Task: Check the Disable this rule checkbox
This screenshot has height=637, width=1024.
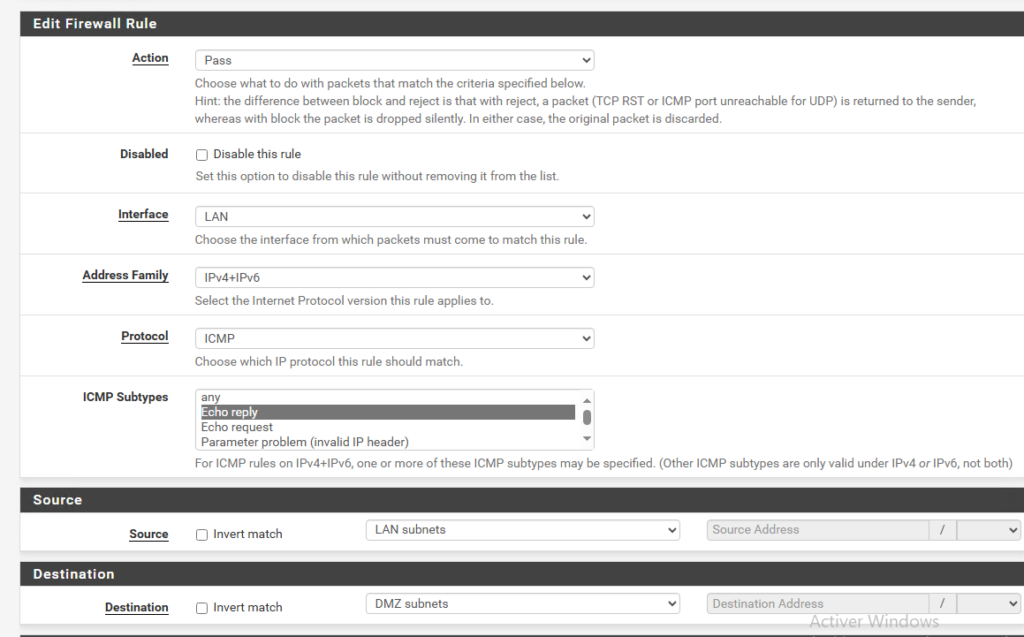Action: (201, 154)
